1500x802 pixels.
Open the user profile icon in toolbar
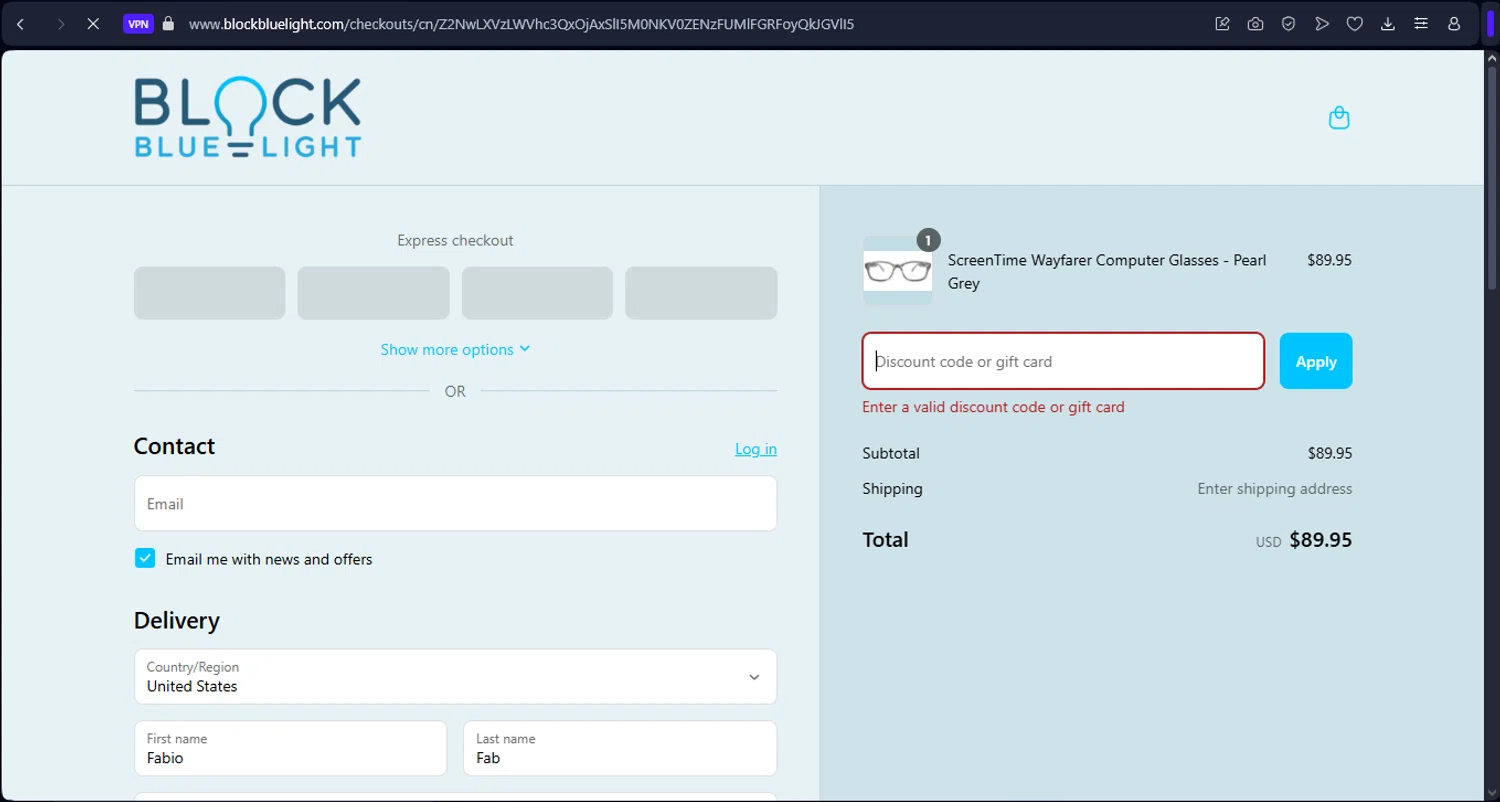tap(1454, 24)
